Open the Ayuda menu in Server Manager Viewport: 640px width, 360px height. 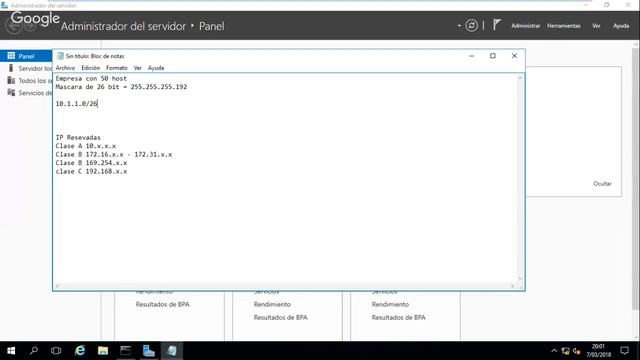point(621,26)
